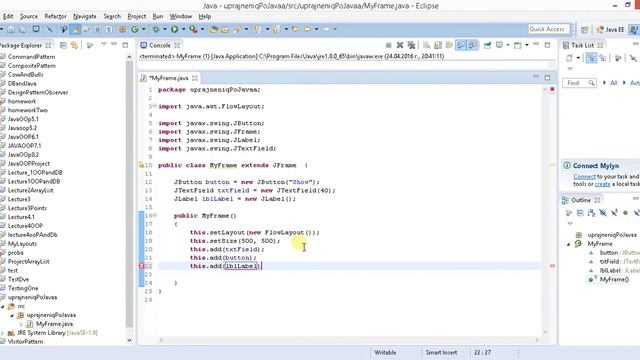Toggle Categorized mode in Task List
The width and height of the screenshot is (640, 360).
point(591,58)
